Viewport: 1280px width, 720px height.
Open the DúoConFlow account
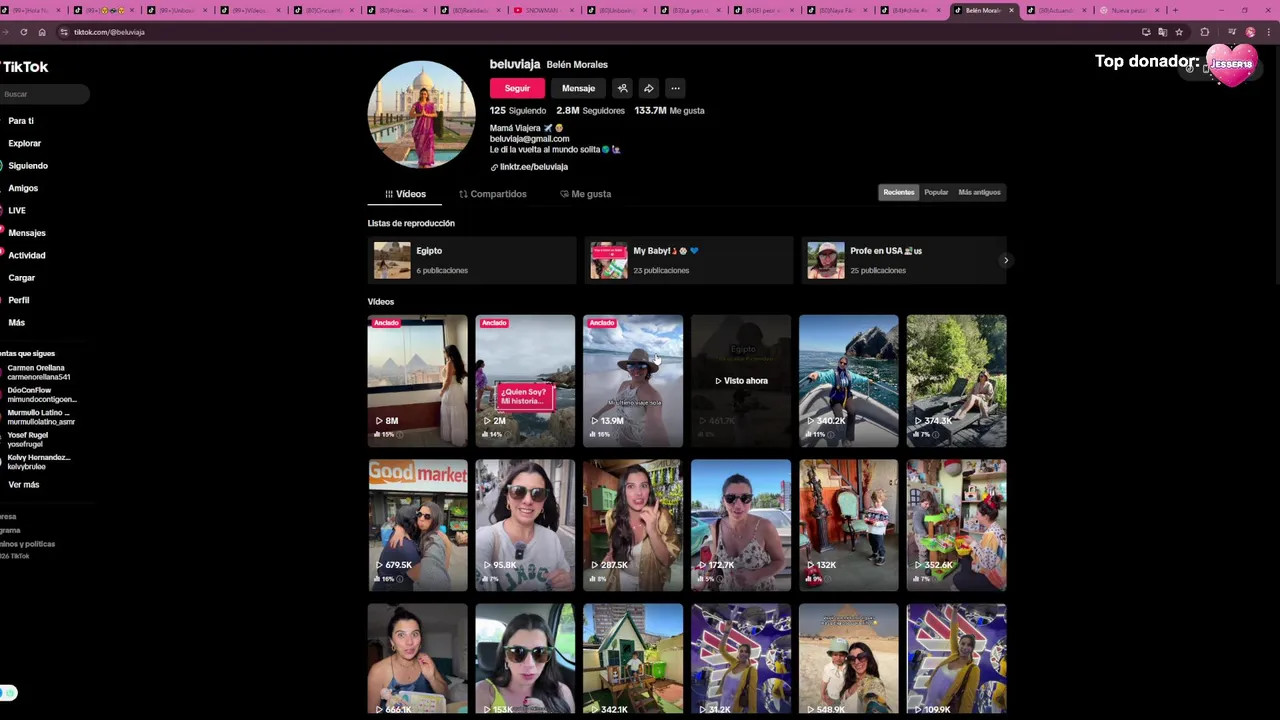coord(40,394)
